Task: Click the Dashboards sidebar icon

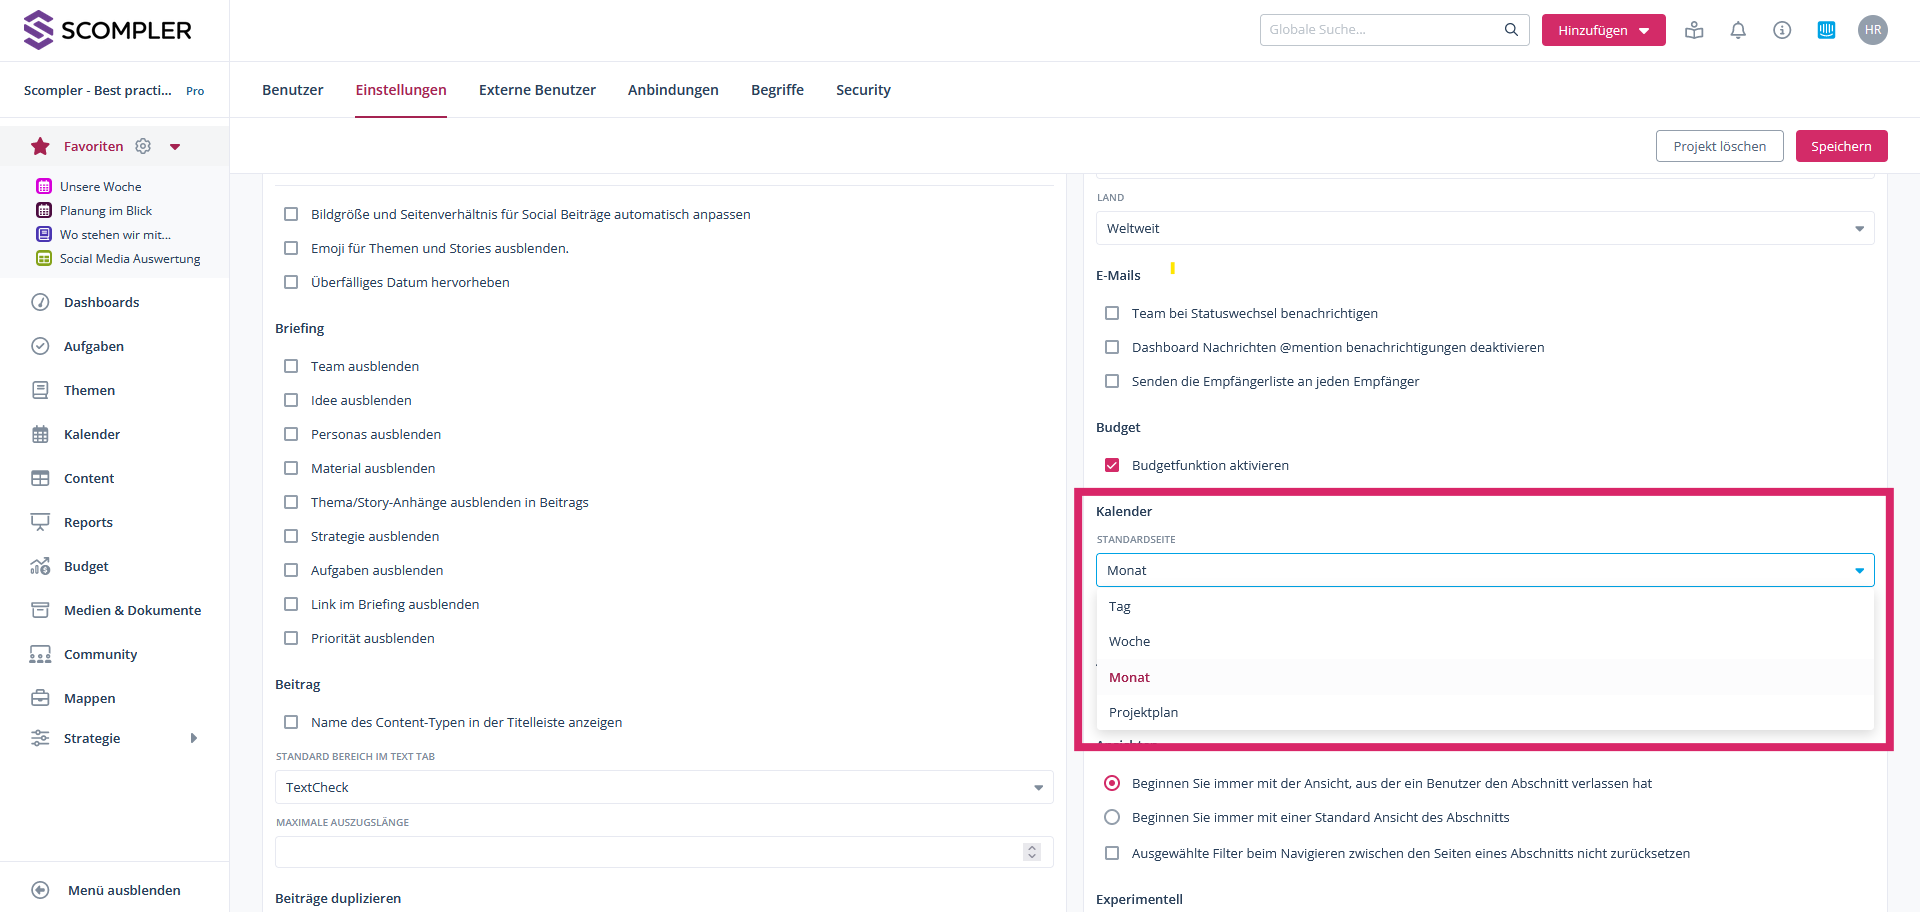Action: point(40,302)
